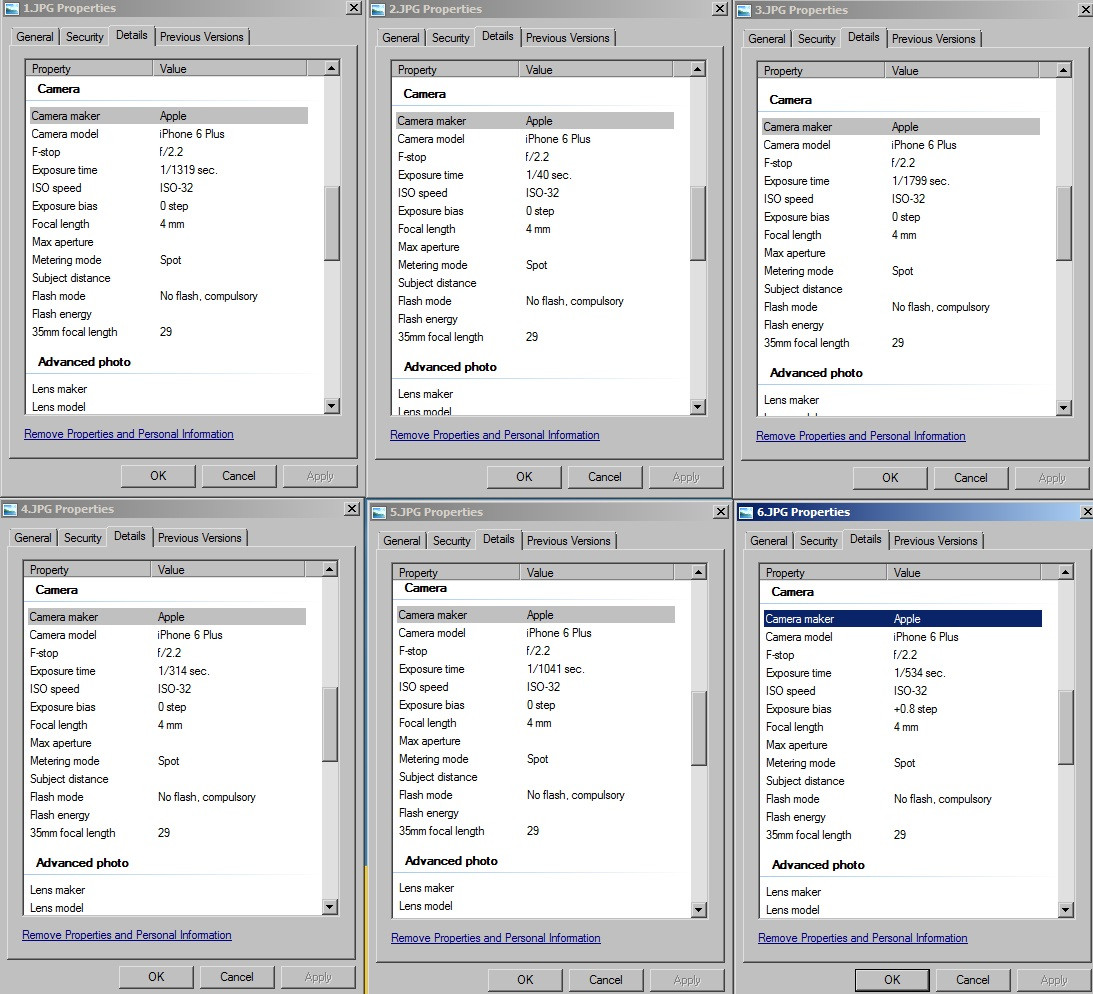Click Remove Properties link in 4.JPG Properties

[127, 935]
